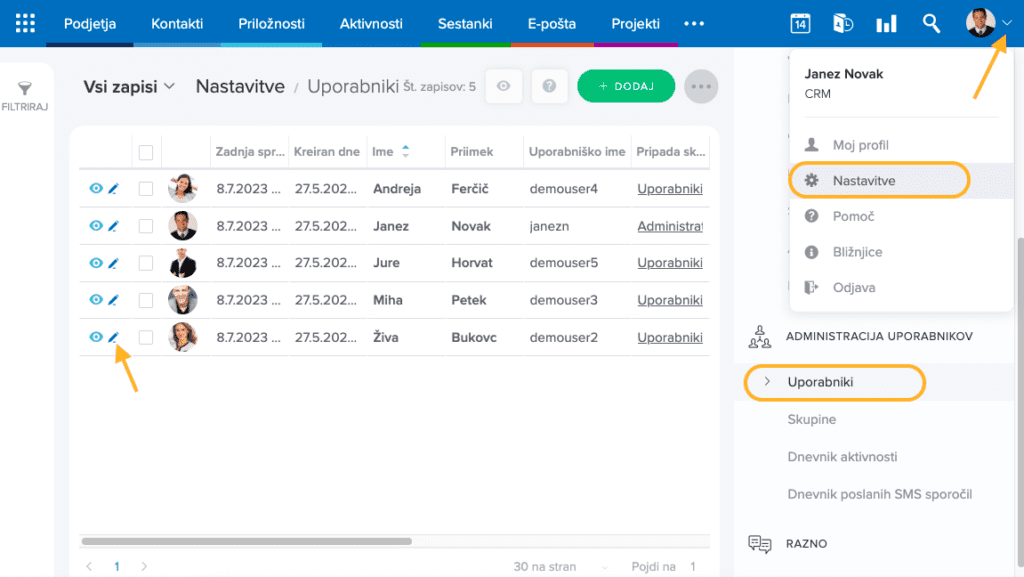This screenshot has width=1024, height=577.
Task: Open the calendar icon in top bar
Action: [x=800, y=24]
